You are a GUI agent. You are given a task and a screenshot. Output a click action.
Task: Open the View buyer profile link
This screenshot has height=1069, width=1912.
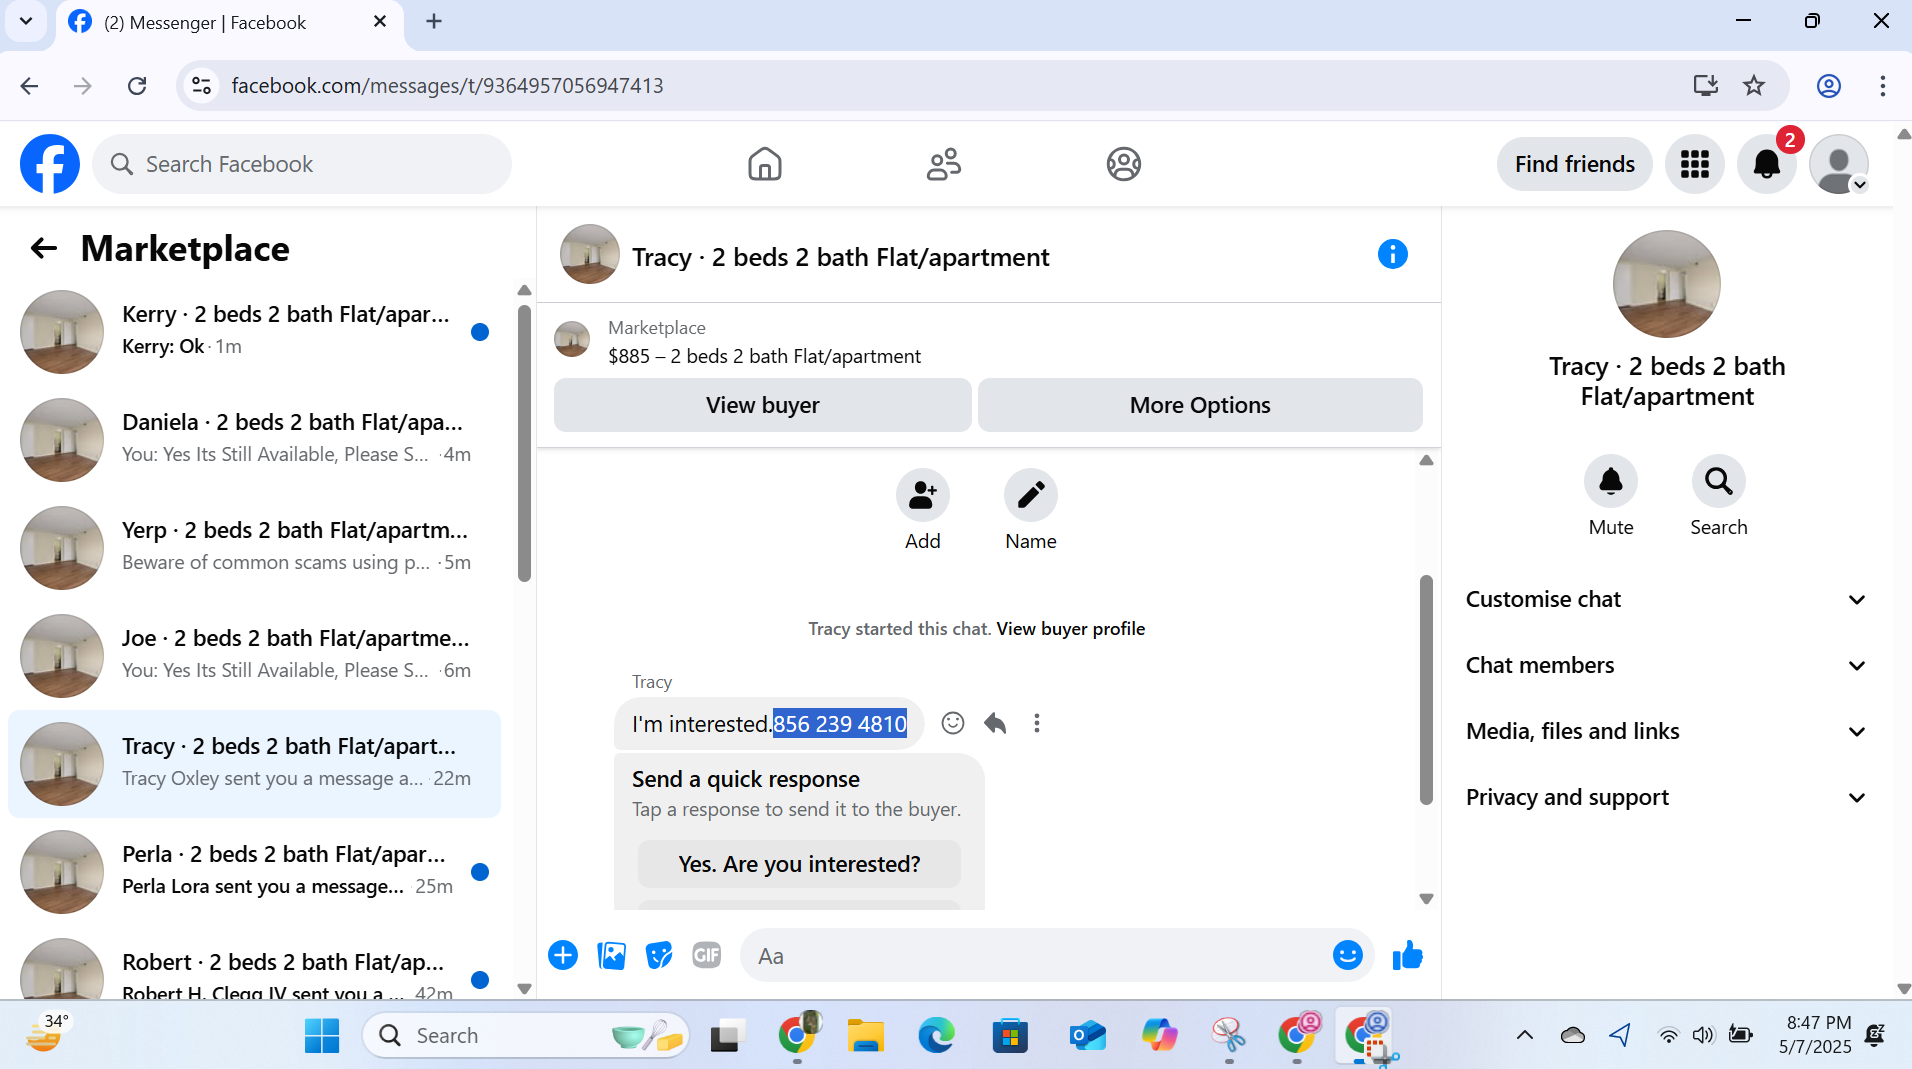point(1070,629)
